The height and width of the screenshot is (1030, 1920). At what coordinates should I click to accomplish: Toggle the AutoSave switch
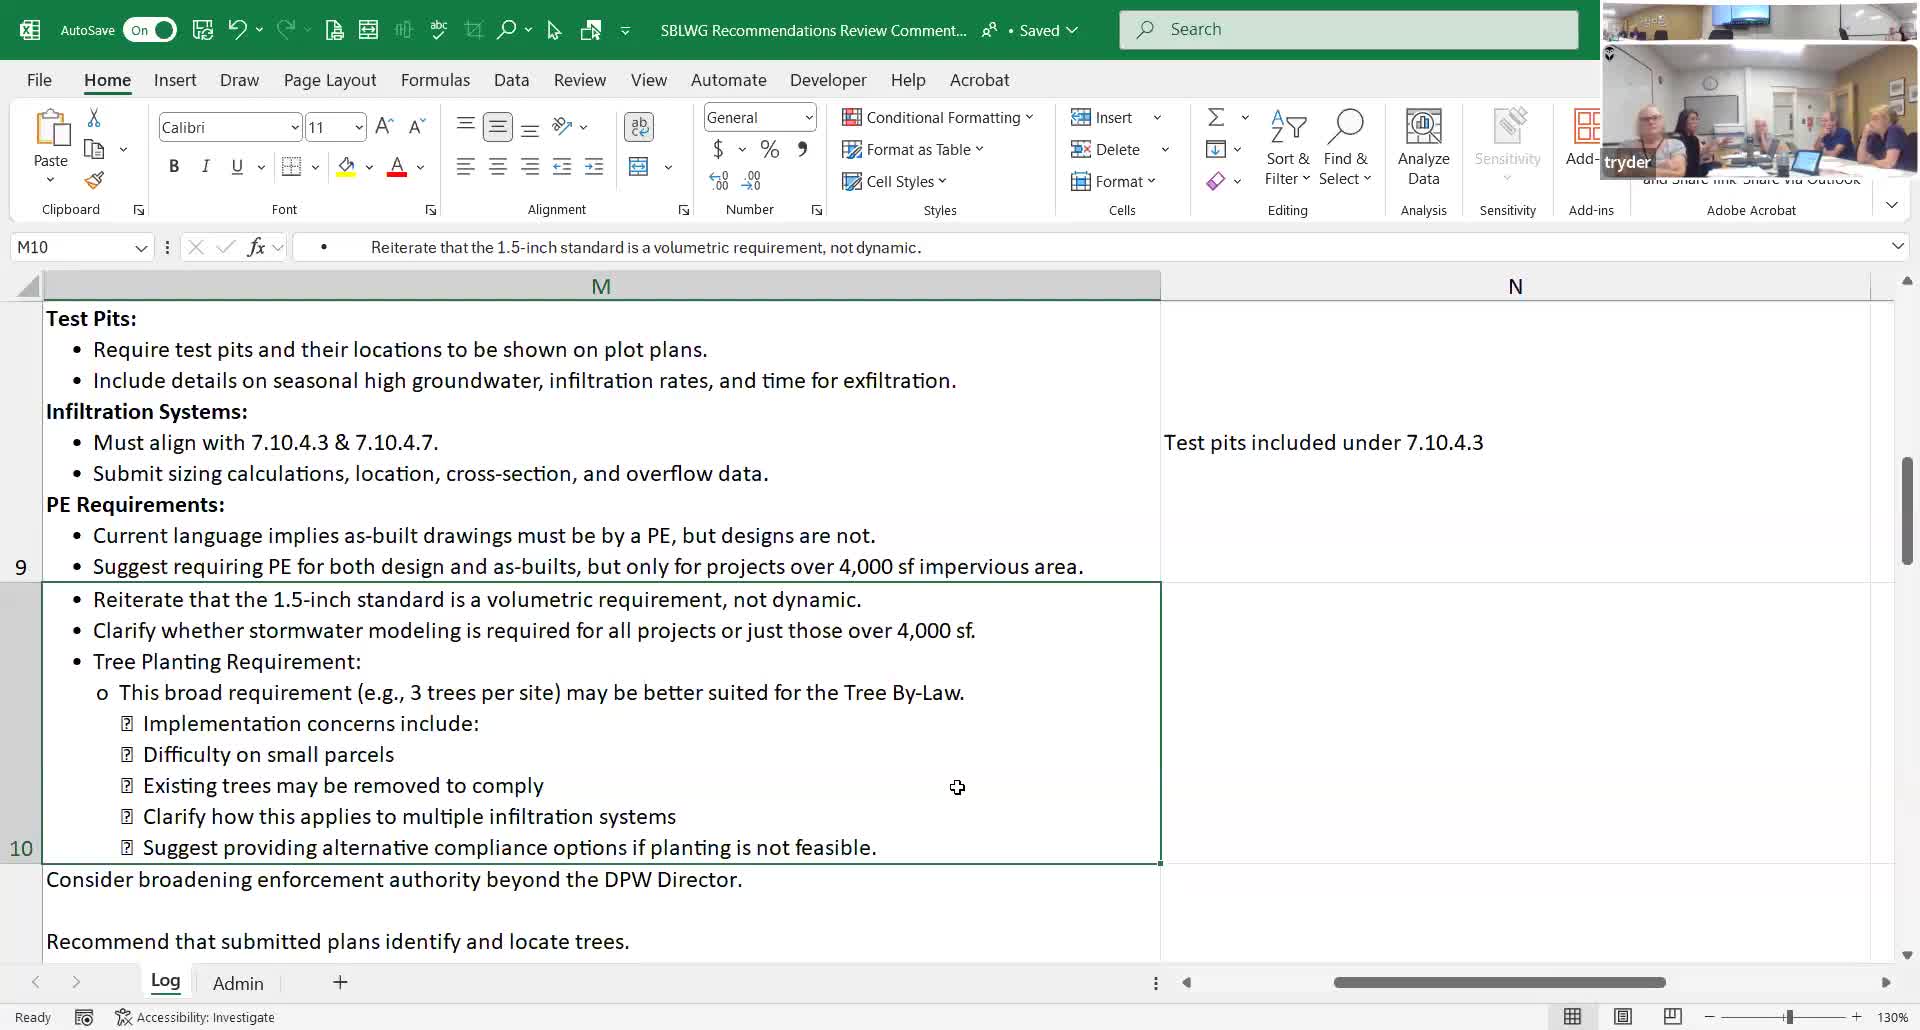(x=150, y=30)
